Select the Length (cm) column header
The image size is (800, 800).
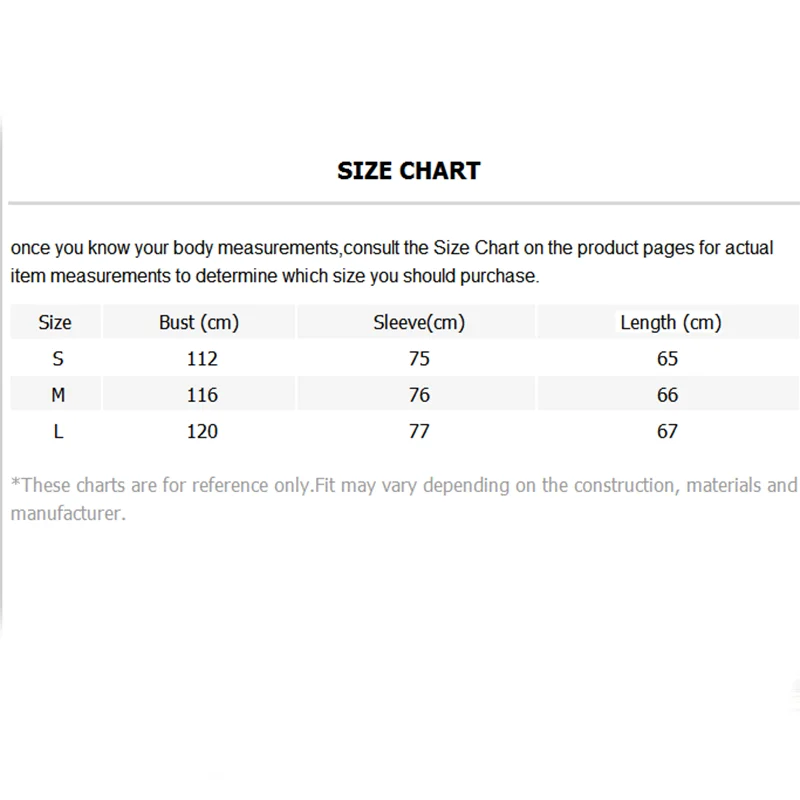[x=670, y=322]
